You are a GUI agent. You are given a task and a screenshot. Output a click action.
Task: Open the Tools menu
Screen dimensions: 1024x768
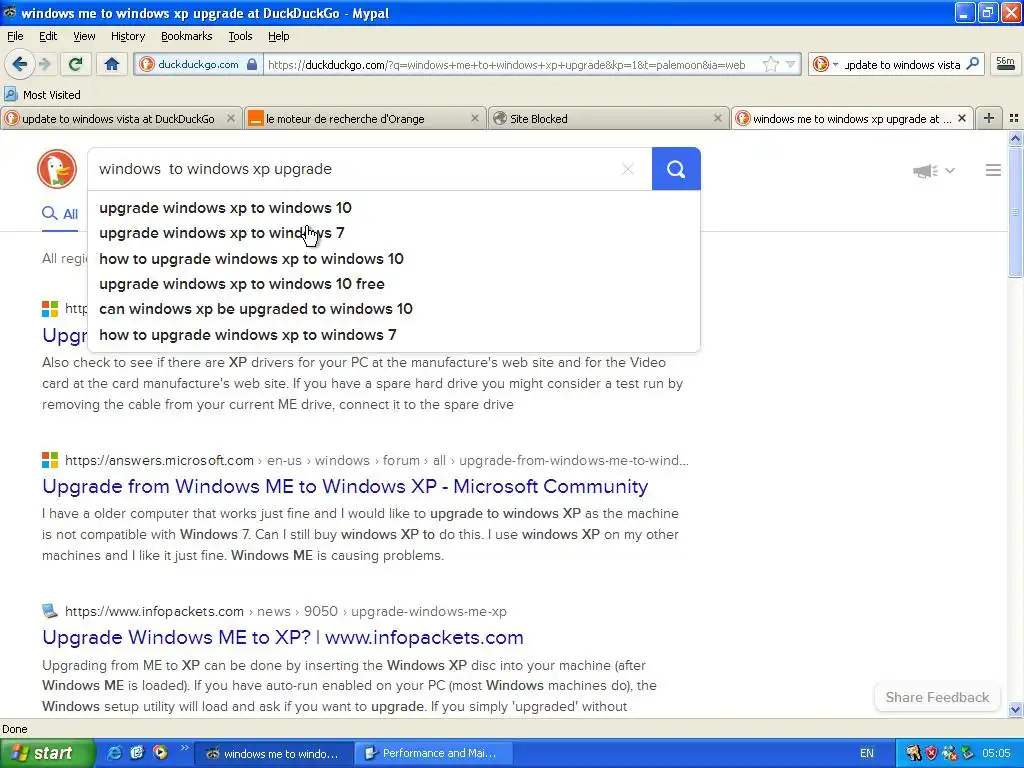[240, 36]
